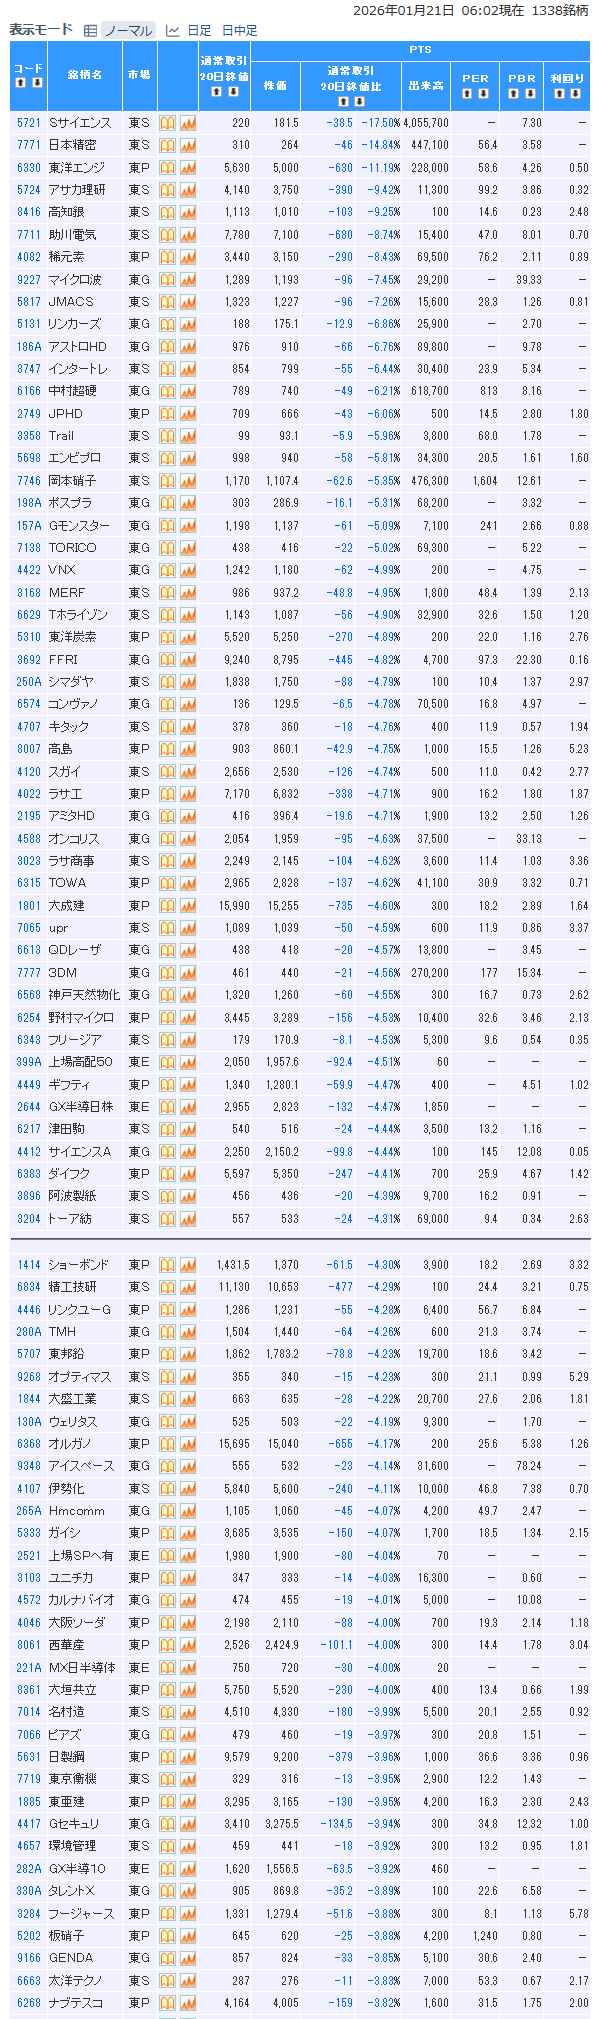Click the chart icon for ショーボンド
The width and height of the screenshot is (601, 2019).
point(188,1265)
